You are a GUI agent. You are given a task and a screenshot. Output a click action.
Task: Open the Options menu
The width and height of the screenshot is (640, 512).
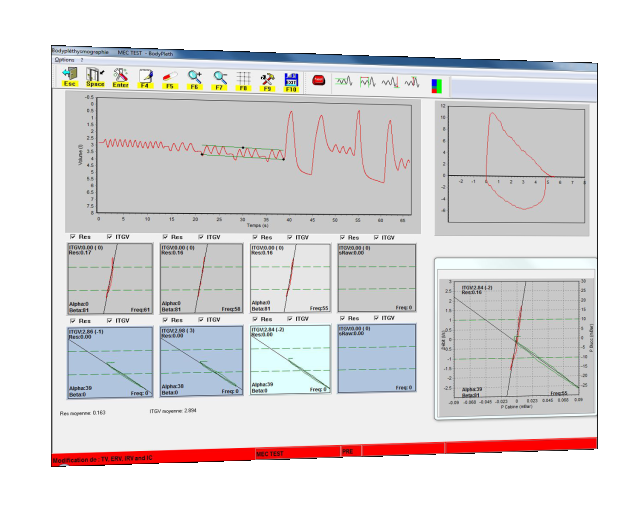click(65, 60)
